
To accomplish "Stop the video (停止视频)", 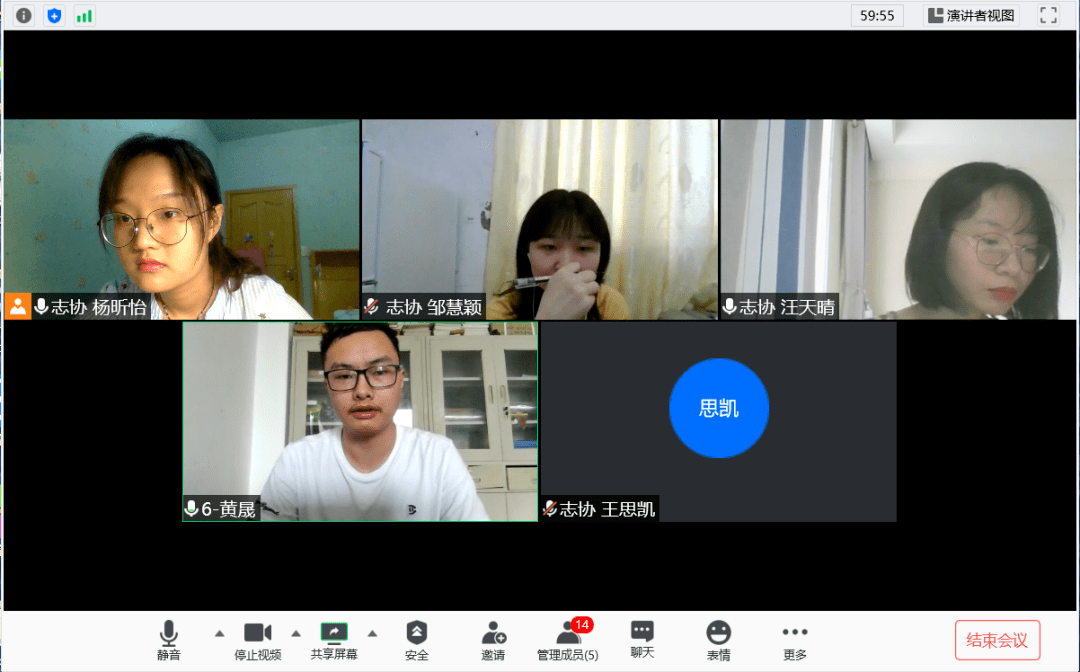I will (x=258, y=640).
